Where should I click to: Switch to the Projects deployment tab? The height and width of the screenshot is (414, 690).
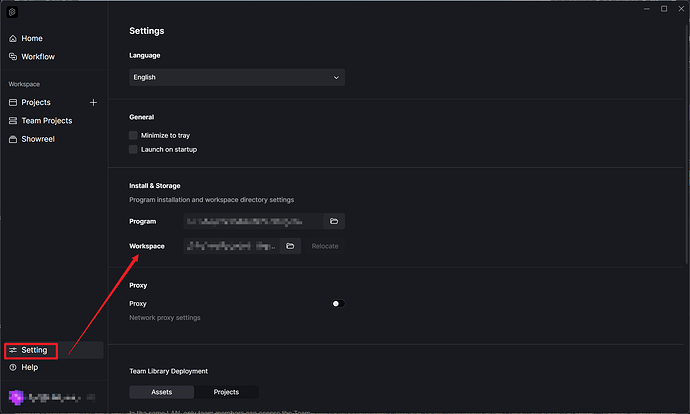(226, 392)
